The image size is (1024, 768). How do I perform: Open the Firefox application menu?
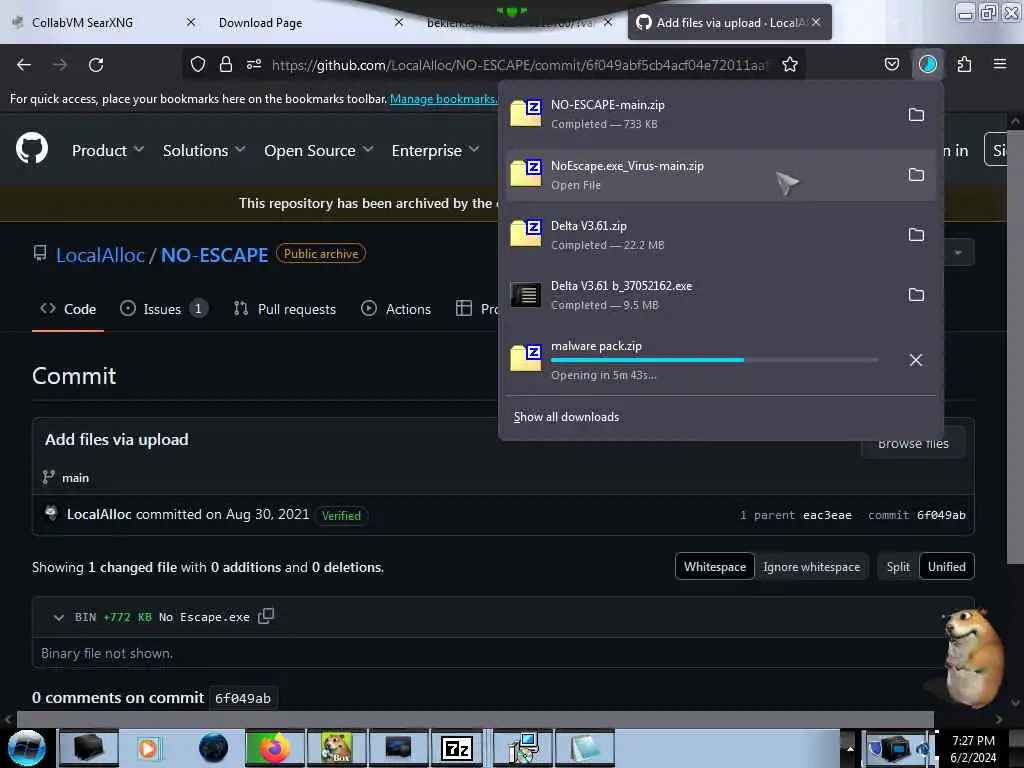(x=1000, y=64)
